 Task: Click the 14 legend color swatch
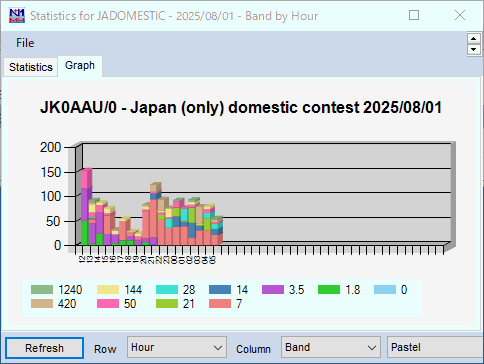pos(220,289)
